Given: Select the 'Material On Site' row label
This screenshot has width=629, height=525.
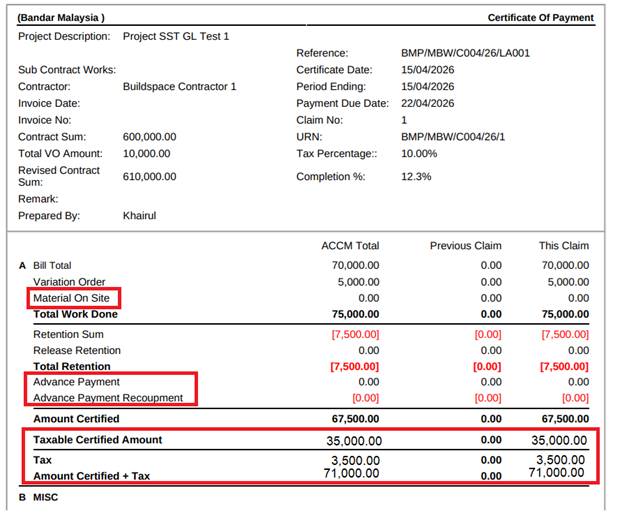Looking at the screenshot, I should 71,298.
